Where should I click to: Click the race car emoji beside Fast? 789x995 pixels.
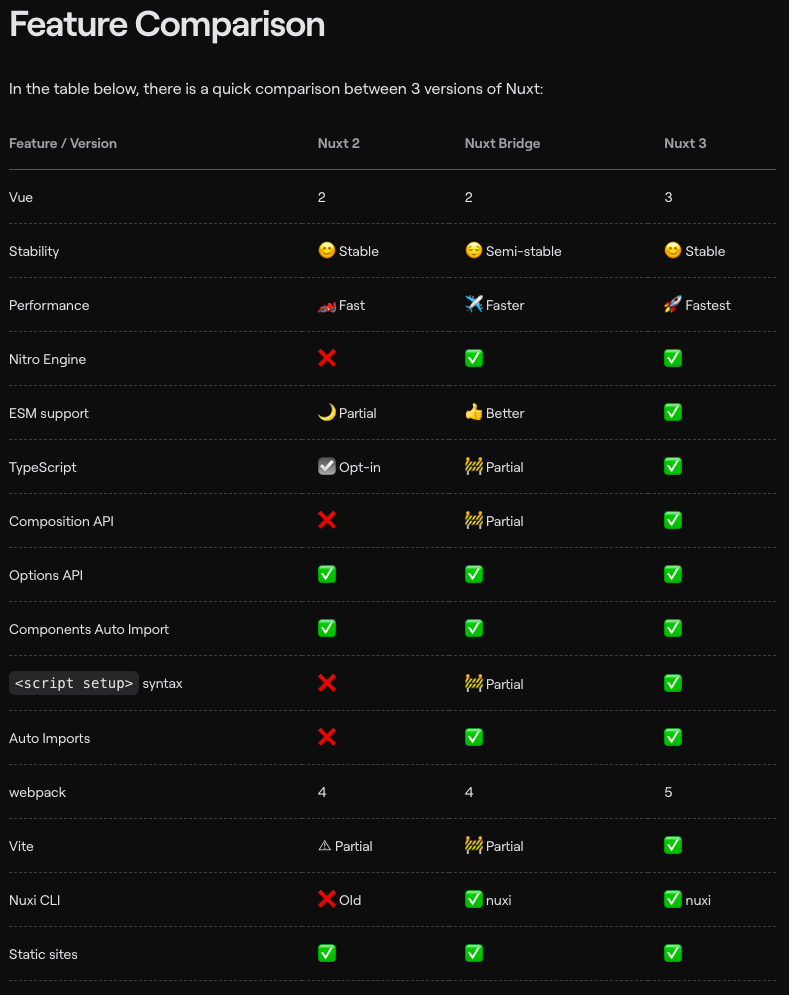pos(327,306)
